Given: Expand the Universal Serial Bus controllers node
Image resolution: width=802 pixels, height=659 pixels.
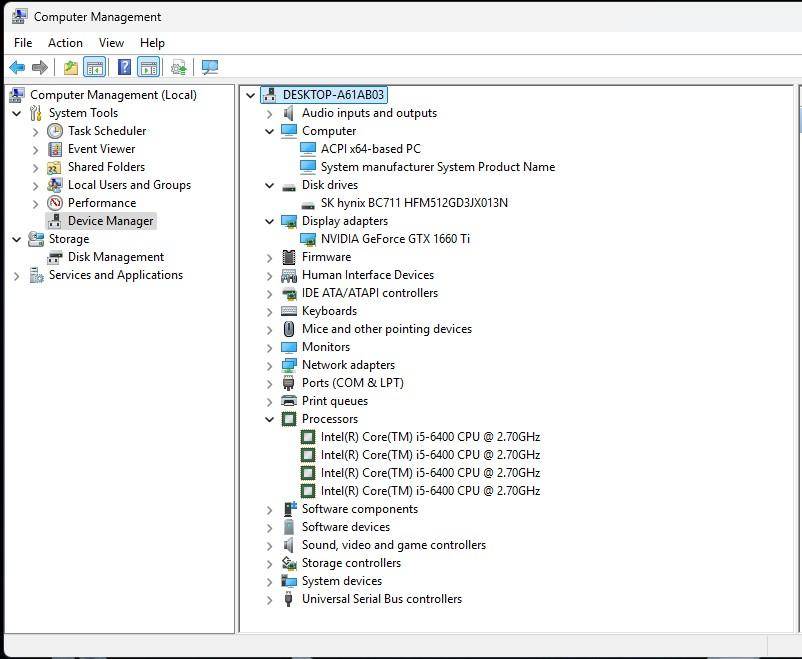Looking at the screenshot, I should pyautogui.click(x=269, y=599).
